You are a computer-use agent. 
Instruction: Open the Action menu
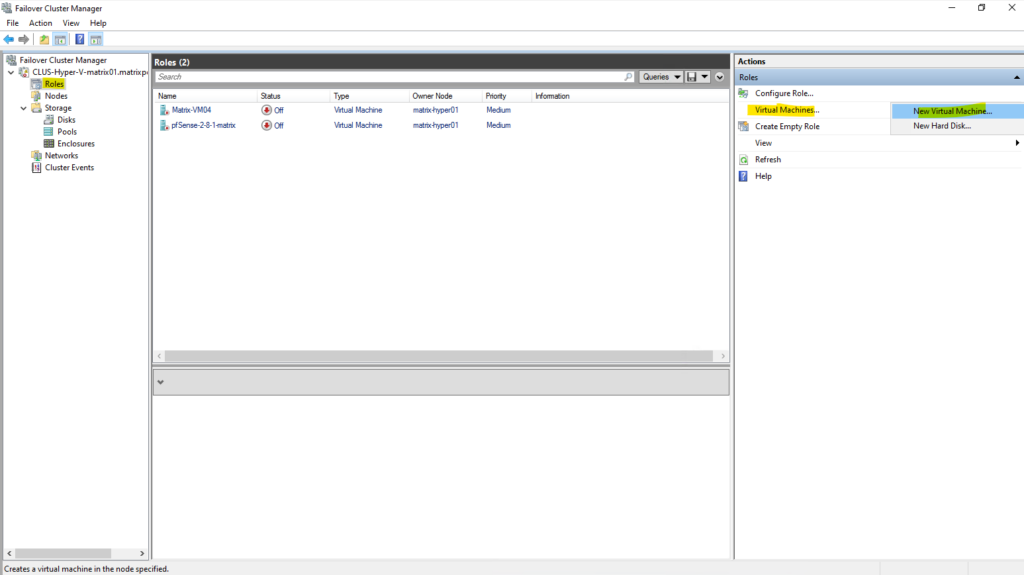coord(40,23)
